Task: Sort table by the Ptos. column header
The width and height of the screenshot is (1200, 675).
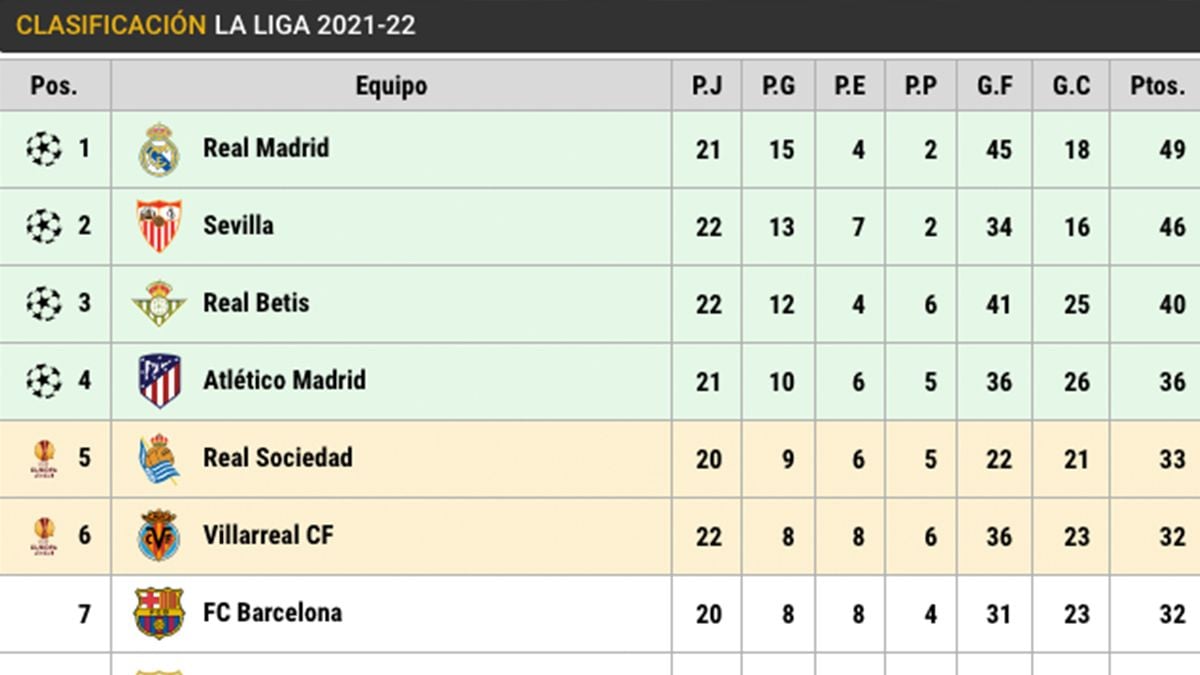Action: (1157, 86)
